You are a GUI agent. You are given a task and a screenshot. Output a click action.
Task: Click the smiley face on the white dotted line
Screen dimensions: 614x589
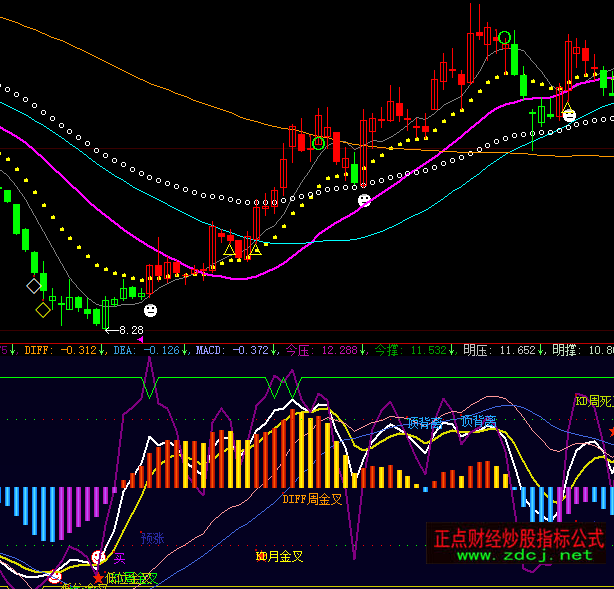tap(364, 201)
